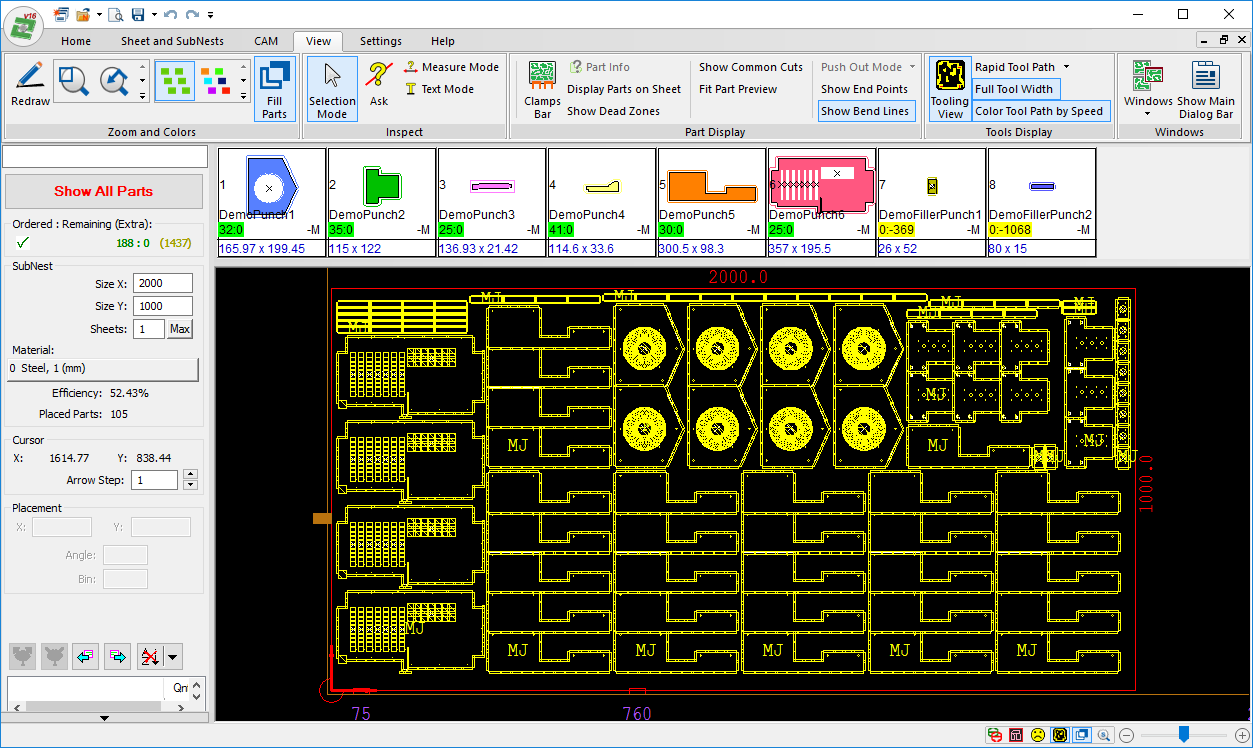Click the sad face status bar icon
This screenshot has width=1253, height=748.
coord(1038,735)
